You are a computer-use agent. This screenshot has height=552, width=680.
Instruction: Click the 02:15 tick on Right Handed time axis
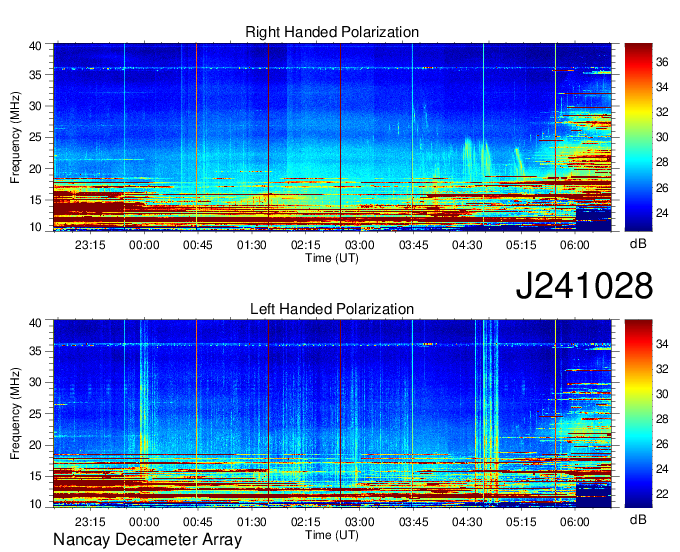pyautogui.click(x=306, y=245)
